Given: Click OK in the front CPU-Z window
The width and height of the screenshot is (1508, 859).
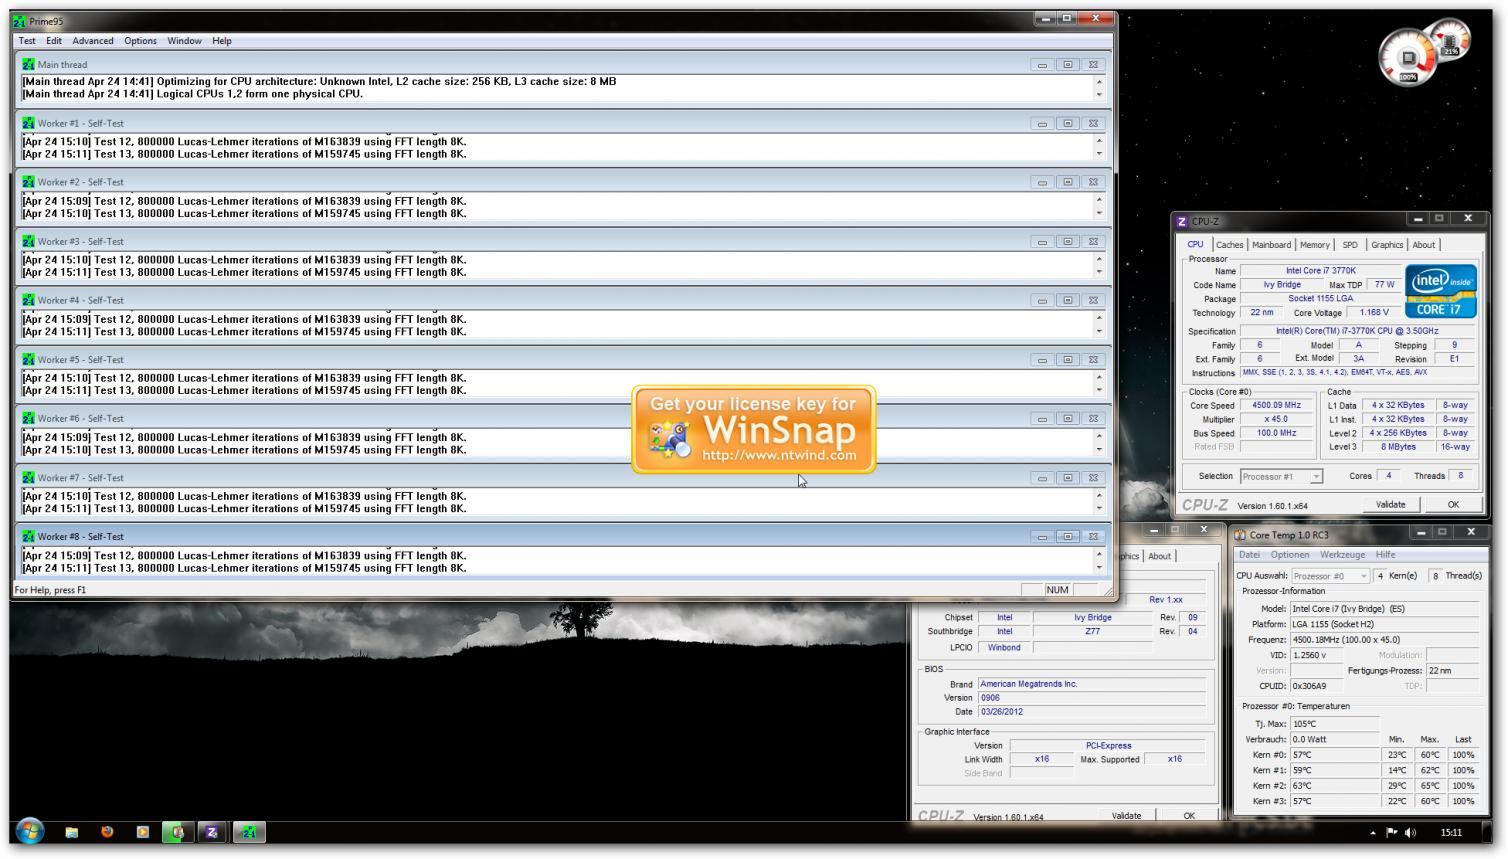Looking at the screenshot, I should 1453,505.
